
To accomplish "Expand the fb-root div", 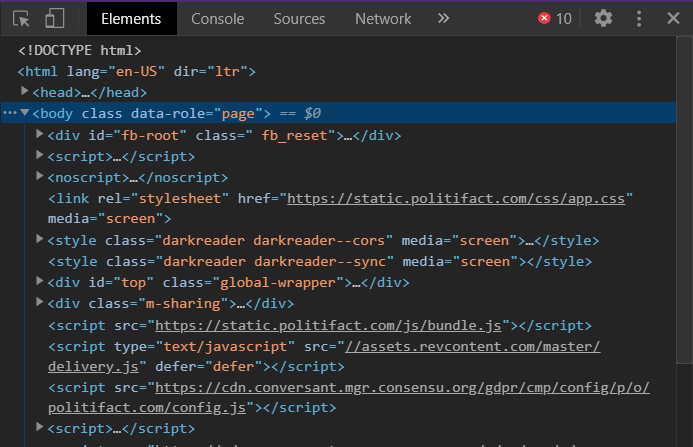I will coord(39,134).
